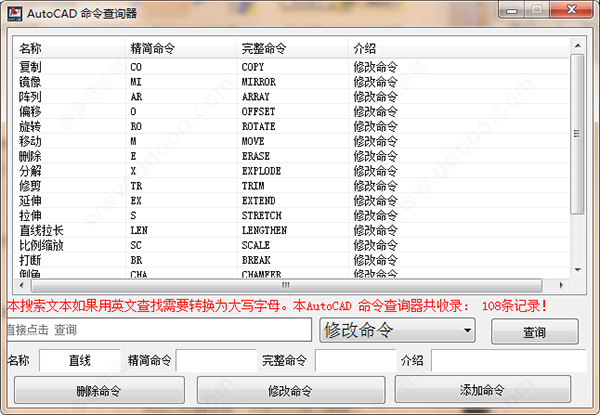Sort by the 名称 column header

click(69, 49)
